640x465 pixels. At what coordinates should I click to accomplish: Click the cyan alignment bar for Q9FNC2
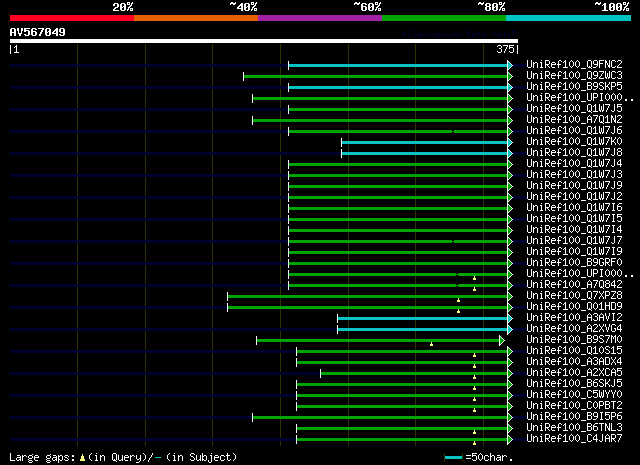(x=398, y=65)
